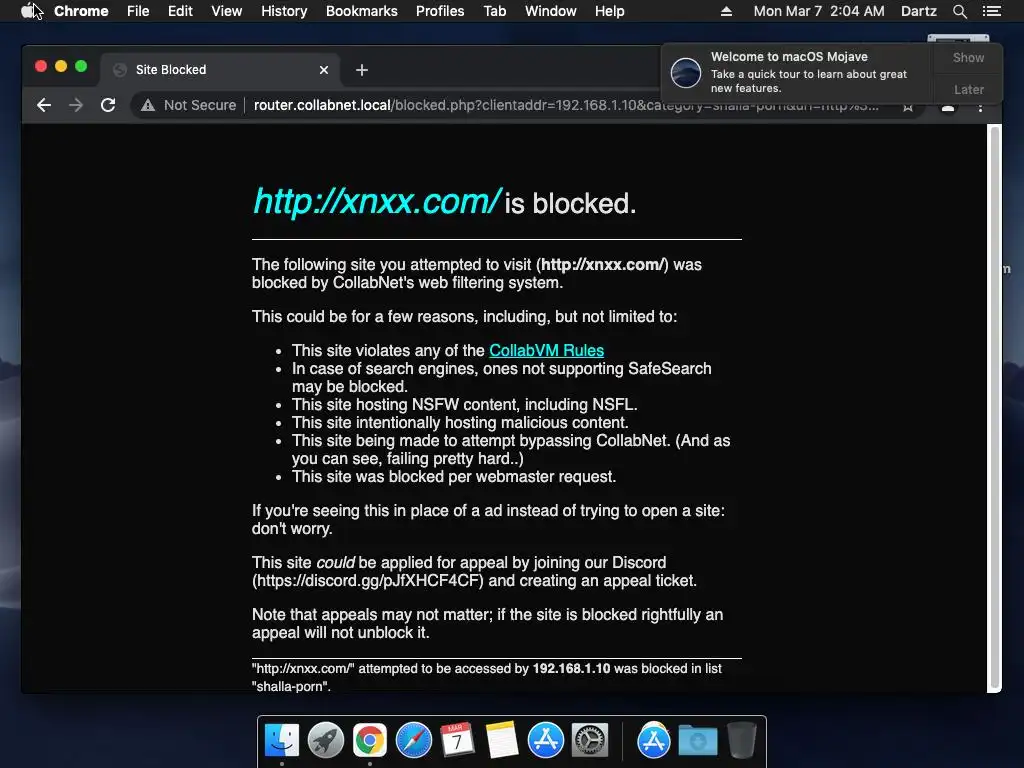The image size is (1024, 768).
Task: Close the Site Blocked tab
Action: click(x=324, y=70)
